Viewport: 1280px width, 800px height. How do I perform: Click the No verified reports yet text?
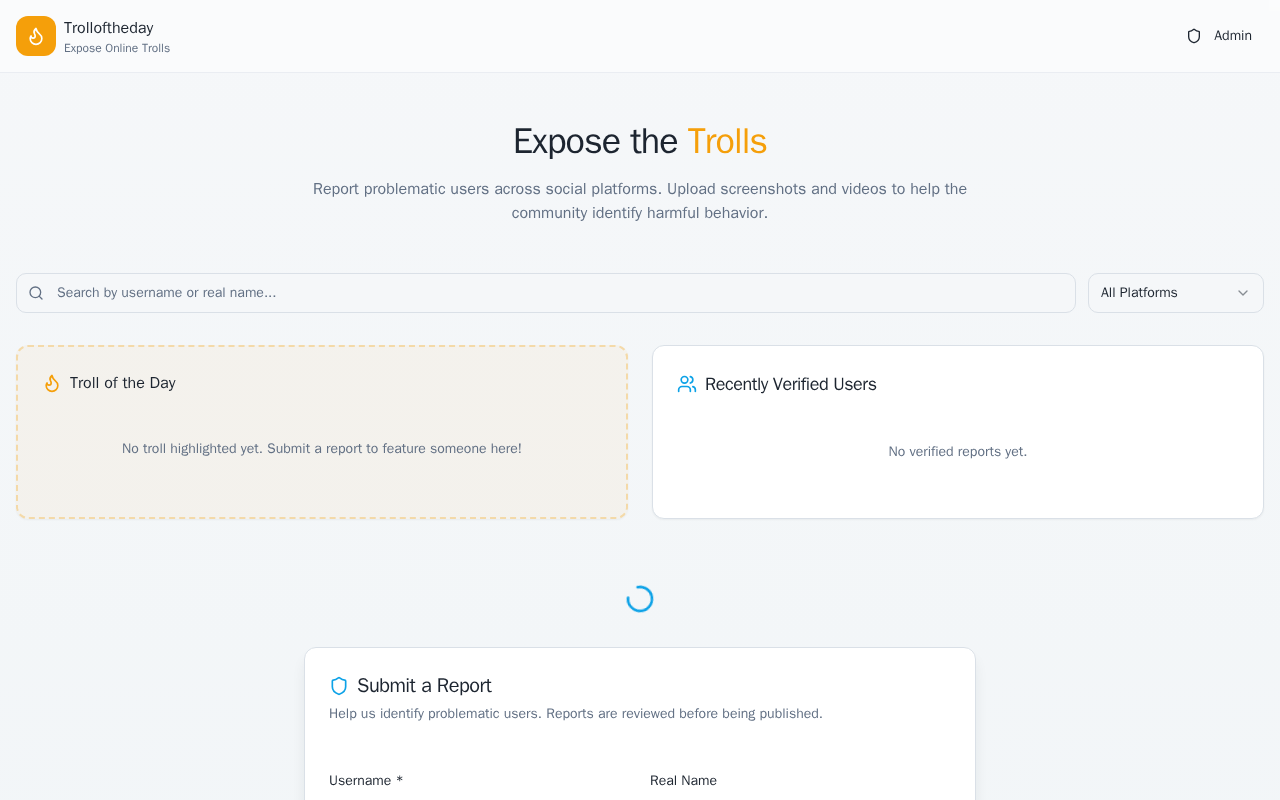point(958,452)
